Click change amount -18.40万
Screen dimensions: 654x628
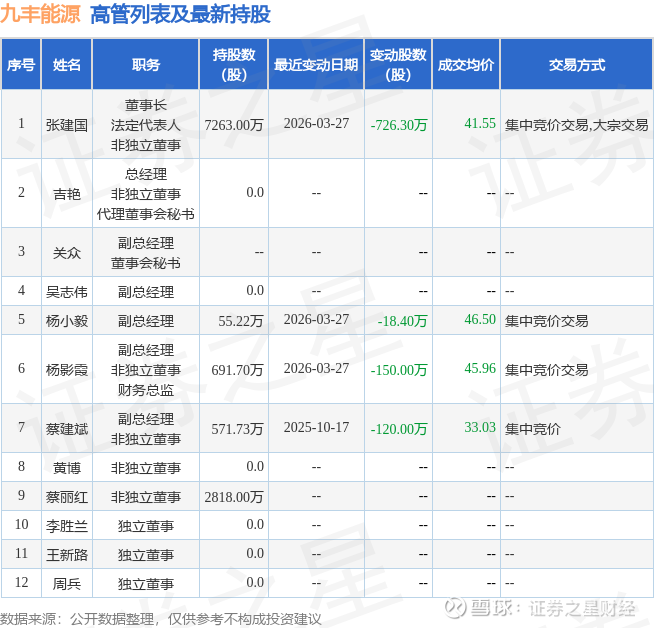(402, 321)
